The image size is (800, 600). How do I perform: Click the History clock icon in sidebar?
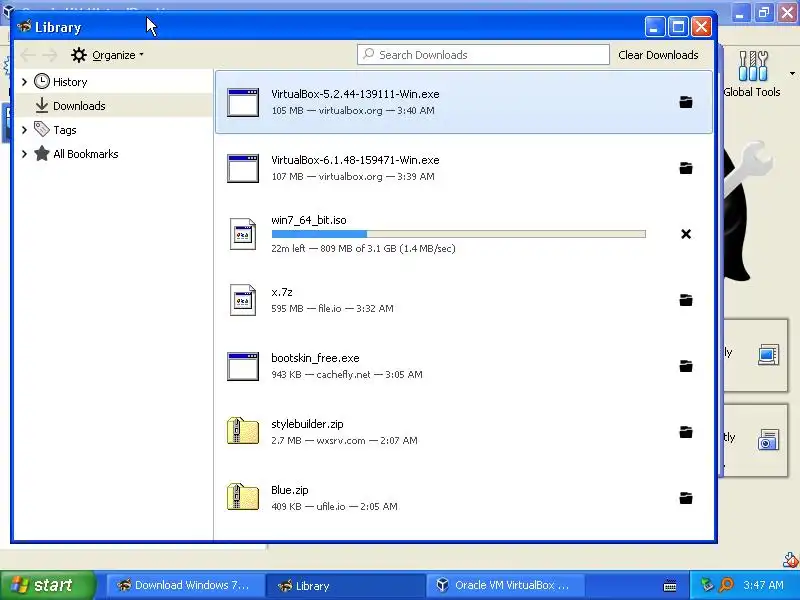[42, 82]
